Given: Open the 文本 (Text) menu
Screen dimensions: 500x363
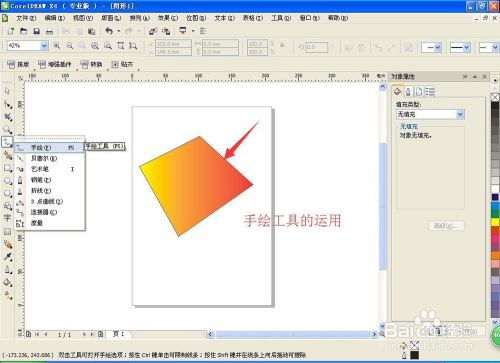Looking at the screenshot, I should coord(224,18).
